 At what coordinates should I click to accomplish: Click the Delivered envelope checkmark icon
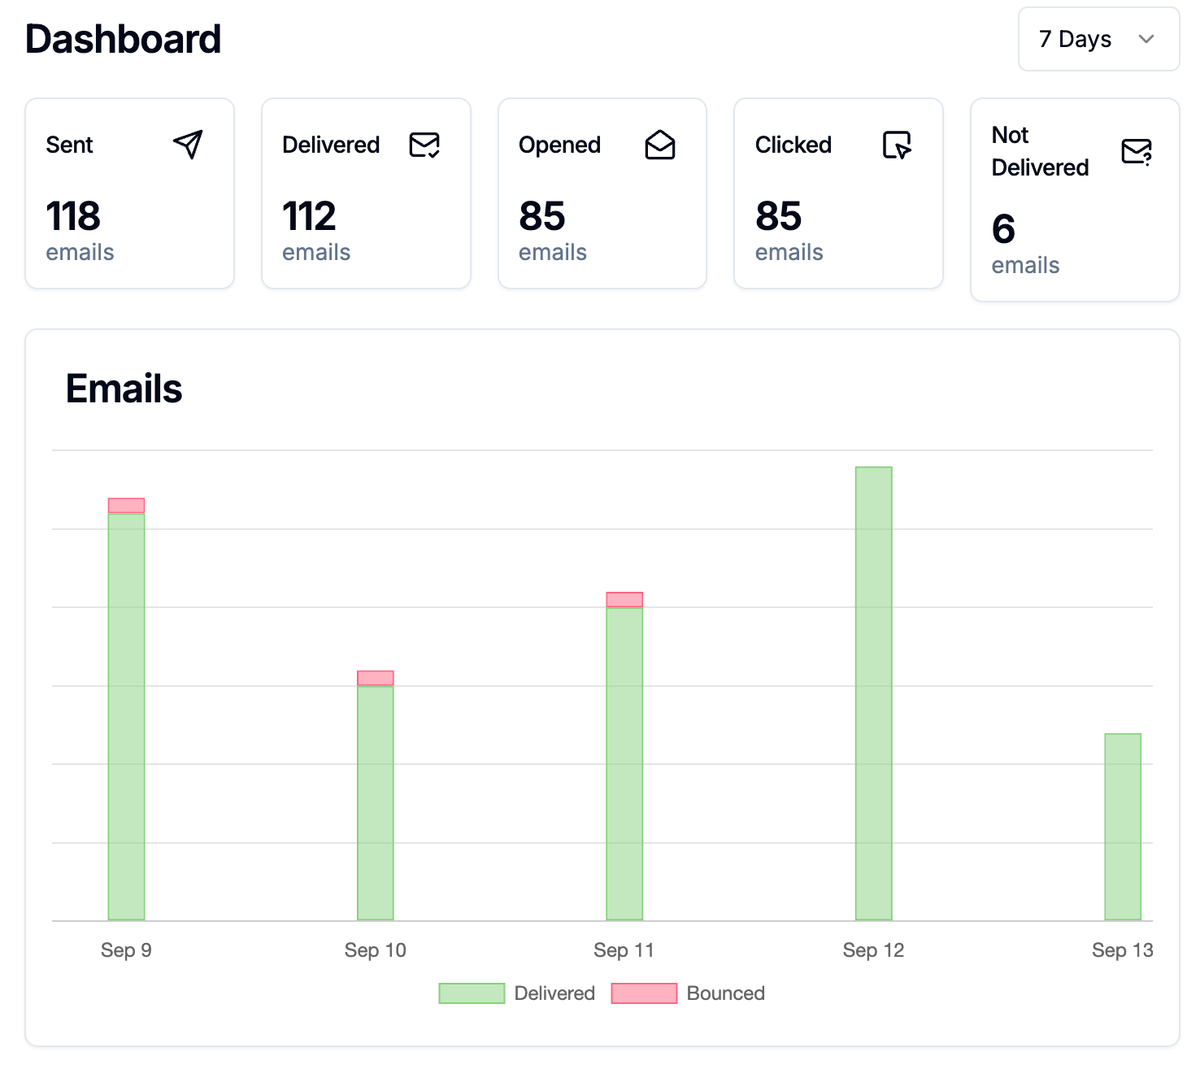[424, 145]
